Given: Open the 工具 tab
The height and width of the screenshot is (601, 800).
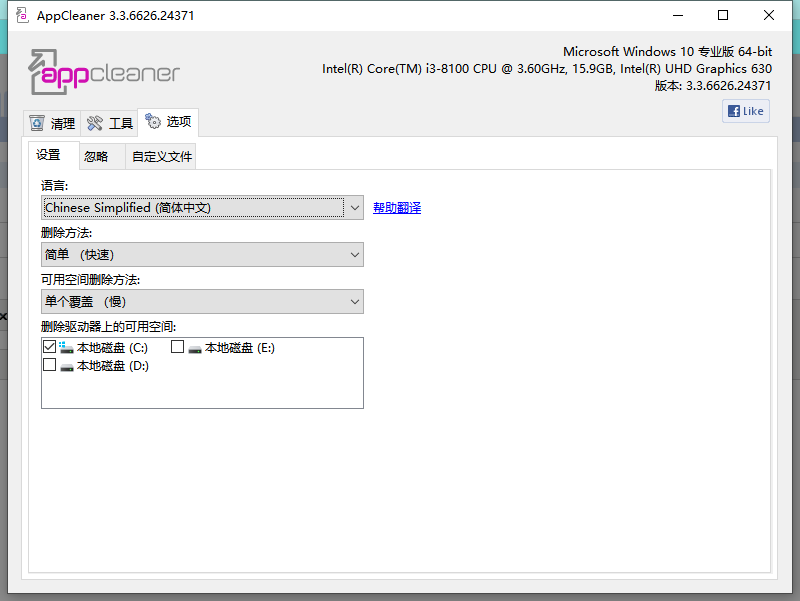Looking at the screenshot, I should [x=109, y=123].
